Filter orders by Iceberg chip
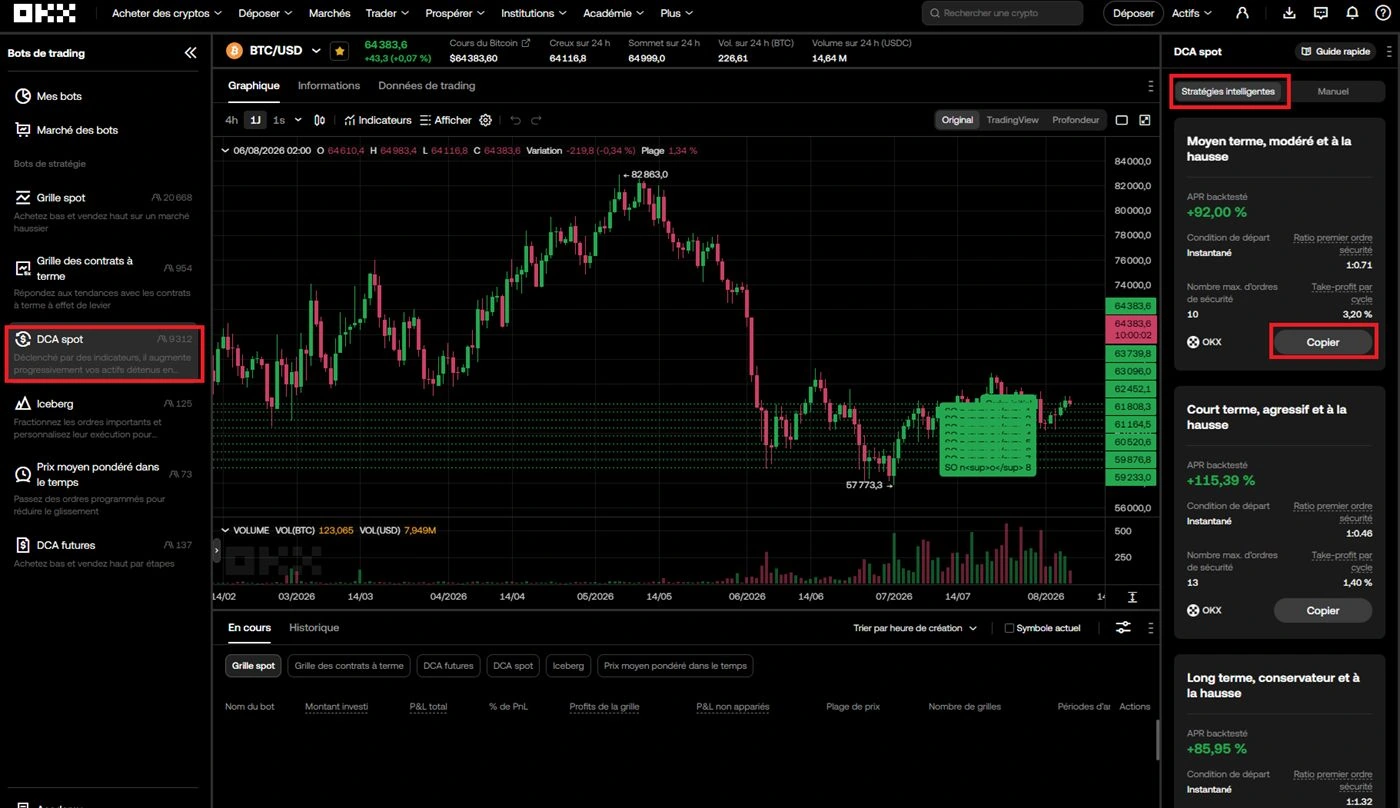This screenshot has height=808, width=1400. pos(569,666)
